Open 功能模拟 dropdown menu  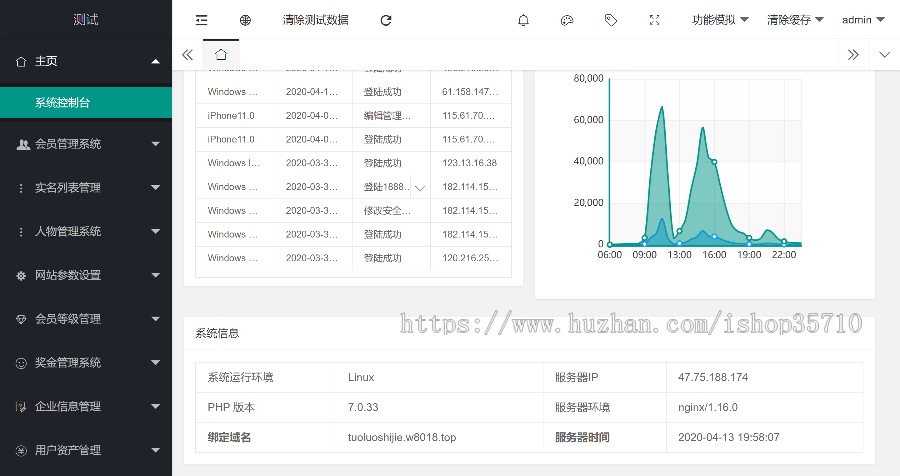point(720,20)
